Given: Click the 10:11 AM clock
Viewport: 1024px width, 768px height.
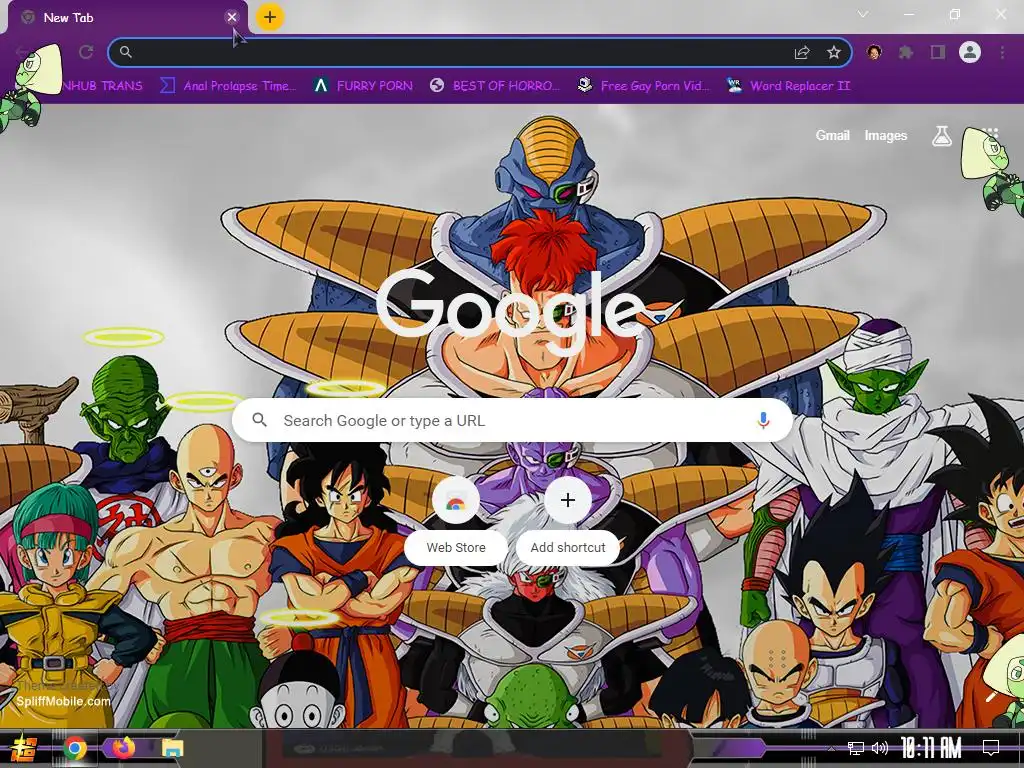Looking at the screenshot, I should click(x=931, y=748).
